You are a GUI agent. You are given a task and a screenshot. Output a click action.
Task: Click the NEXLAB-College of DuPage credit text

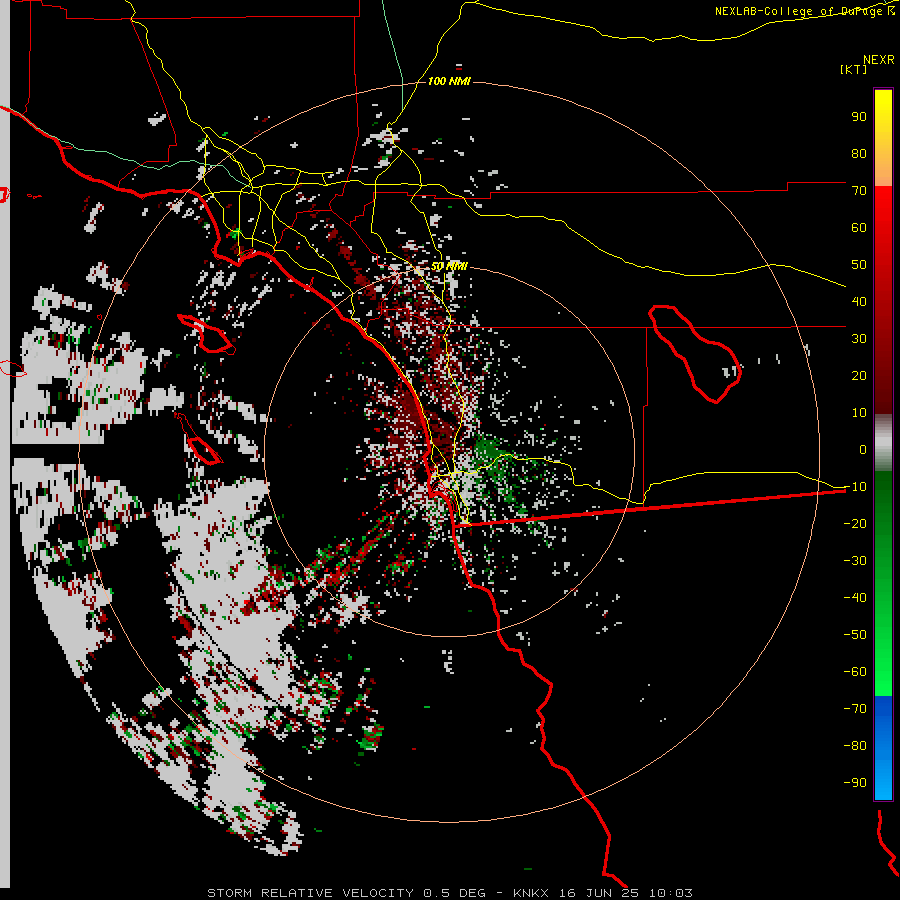click(805, 11)
